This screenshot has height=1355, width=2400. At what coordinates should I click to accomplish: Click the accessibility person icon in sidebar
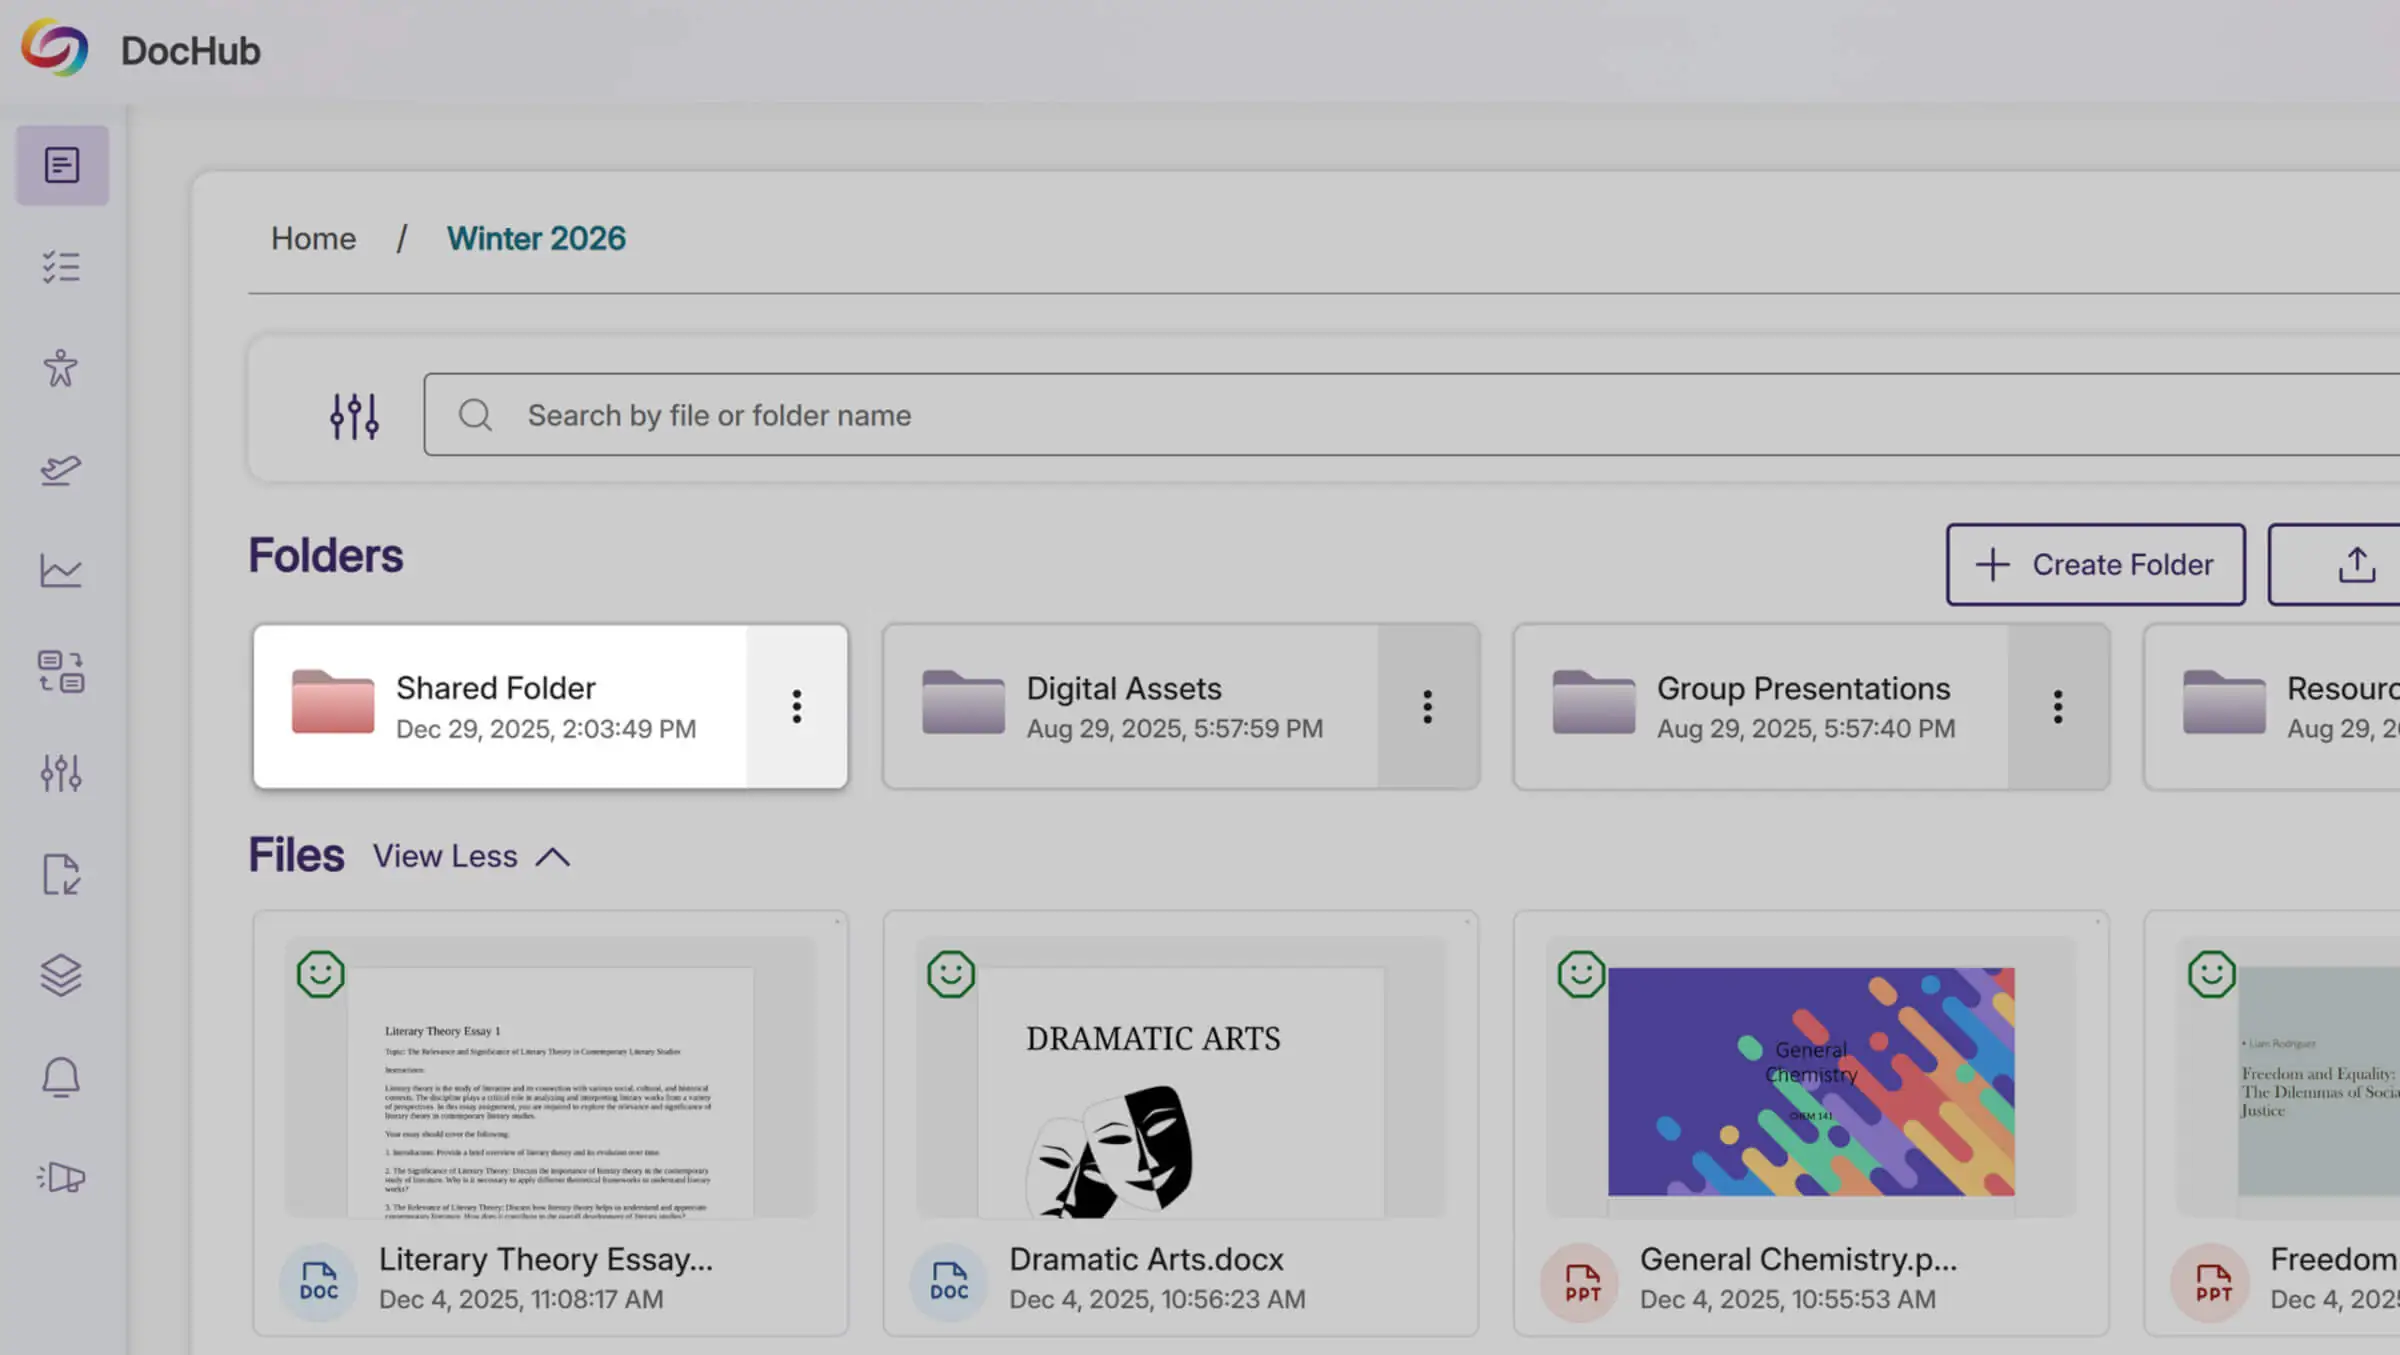point(62,368)
